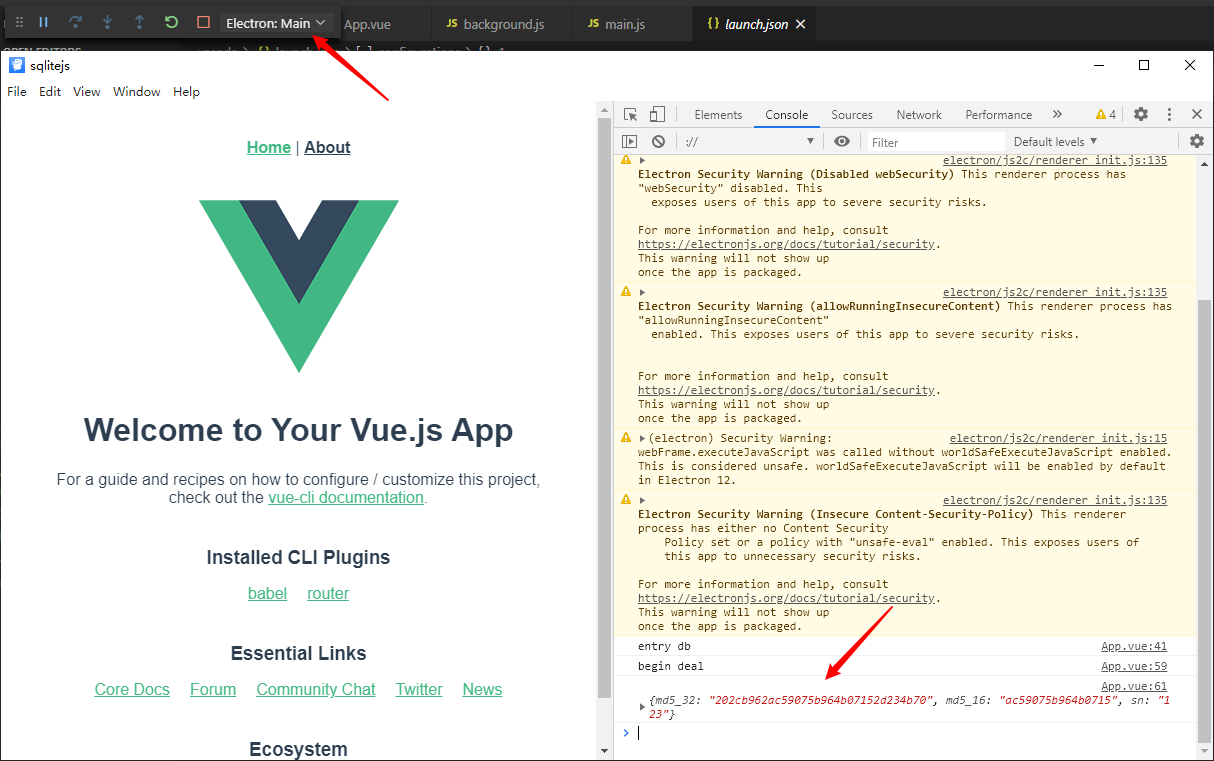1214x761 pixels.
Task: Open the Forum link
Action: (213, 690)
